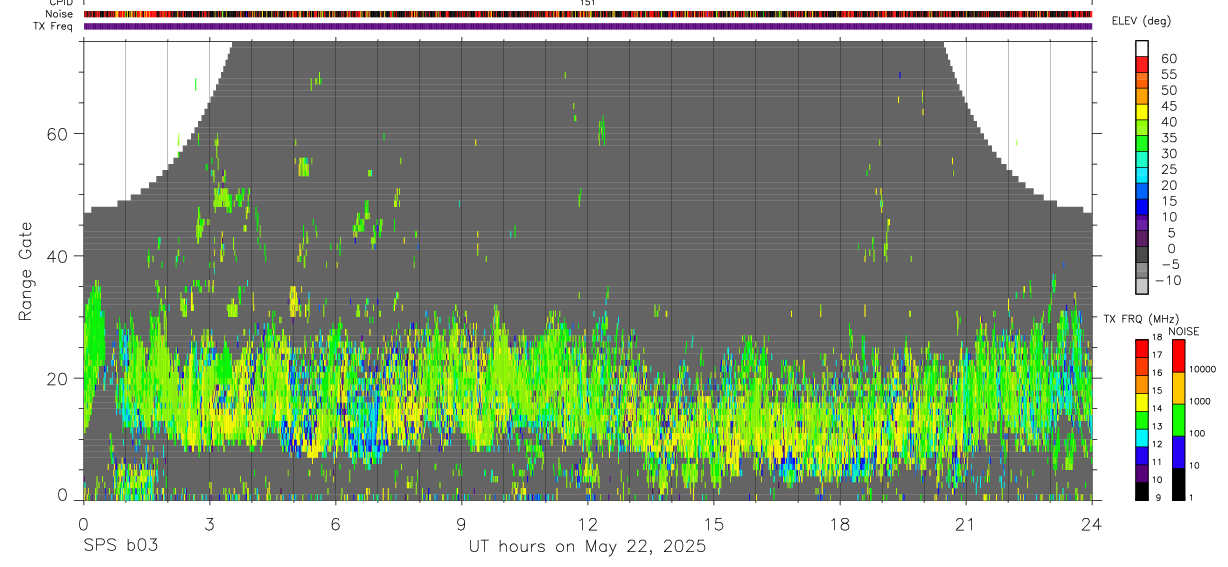The image size is (1228, 567).
Task: Click the 'ELEV (deg)' legend title
Action: coord(1141,21)
